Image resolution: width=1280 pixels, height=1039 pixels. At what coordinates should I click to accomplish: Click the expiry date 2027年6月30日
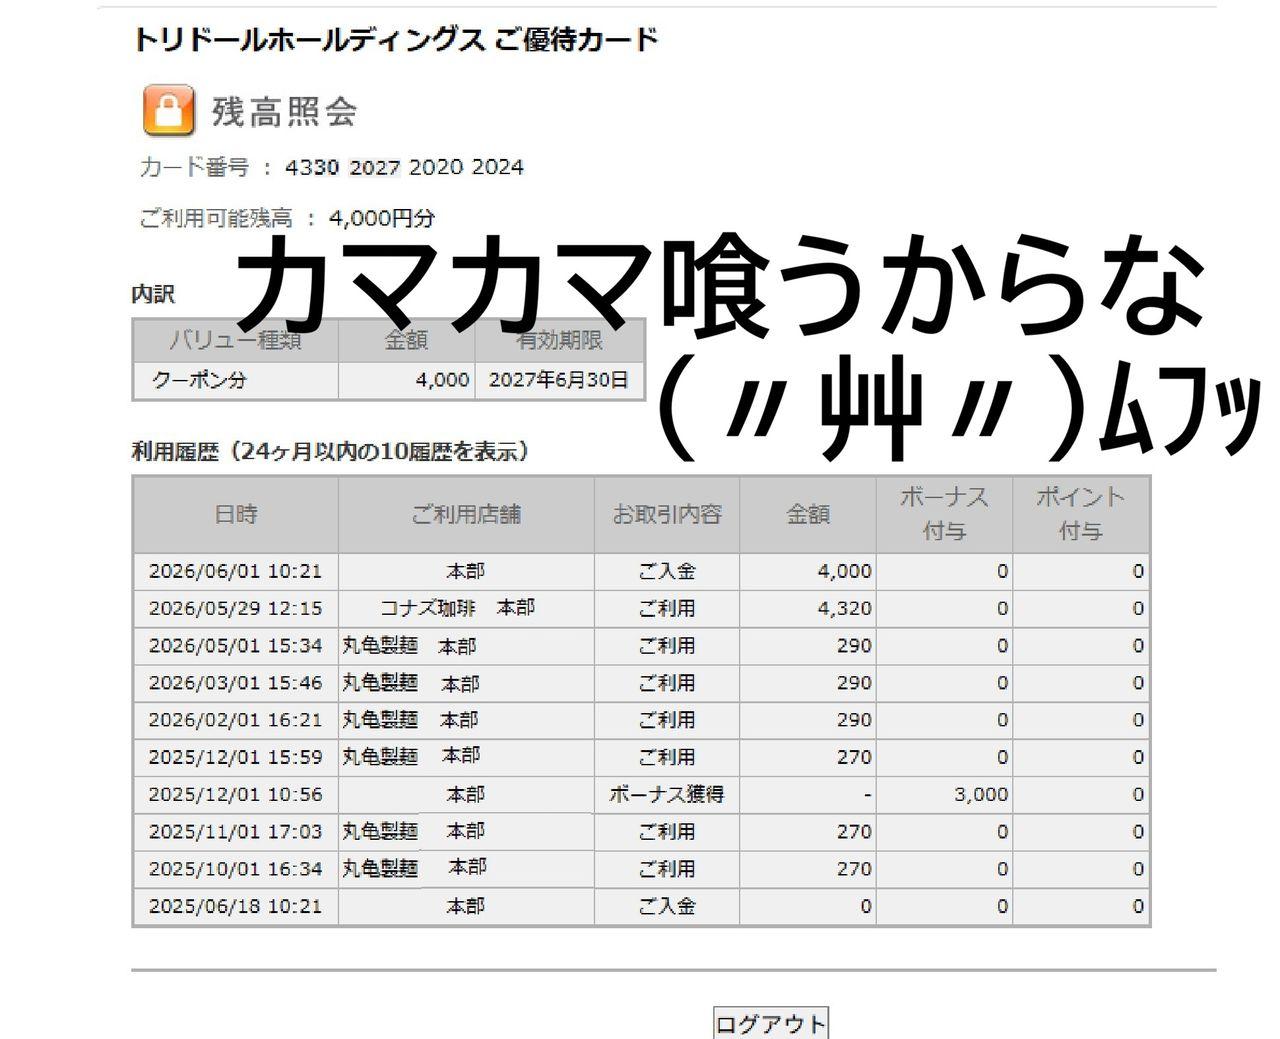[x=559, y=380]
